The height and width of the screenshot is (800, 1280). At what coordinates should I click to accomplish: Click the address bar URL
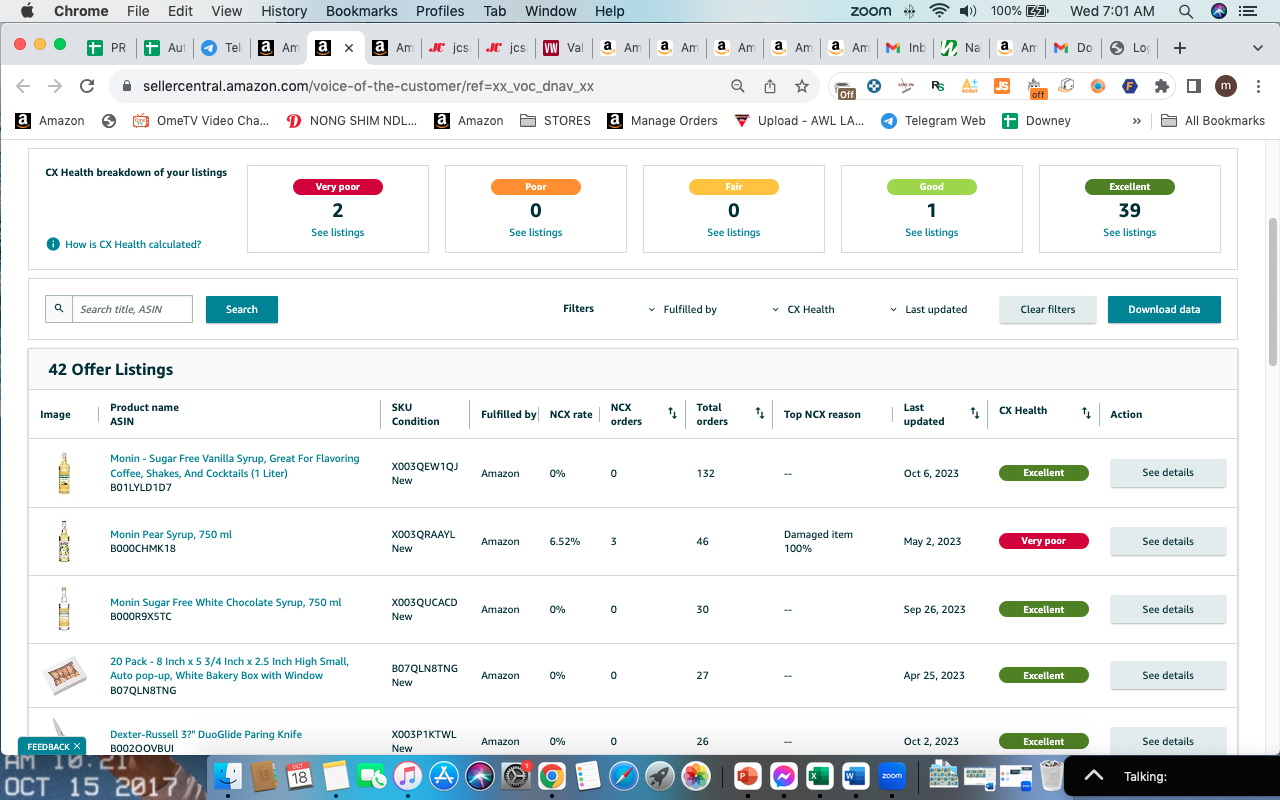point(368,86)
